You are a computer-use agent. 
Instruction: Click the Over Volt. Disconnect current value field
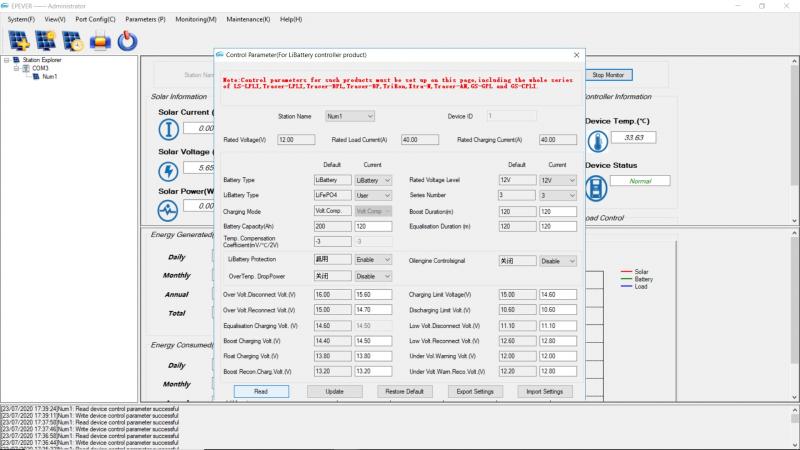tap(372, 295)
